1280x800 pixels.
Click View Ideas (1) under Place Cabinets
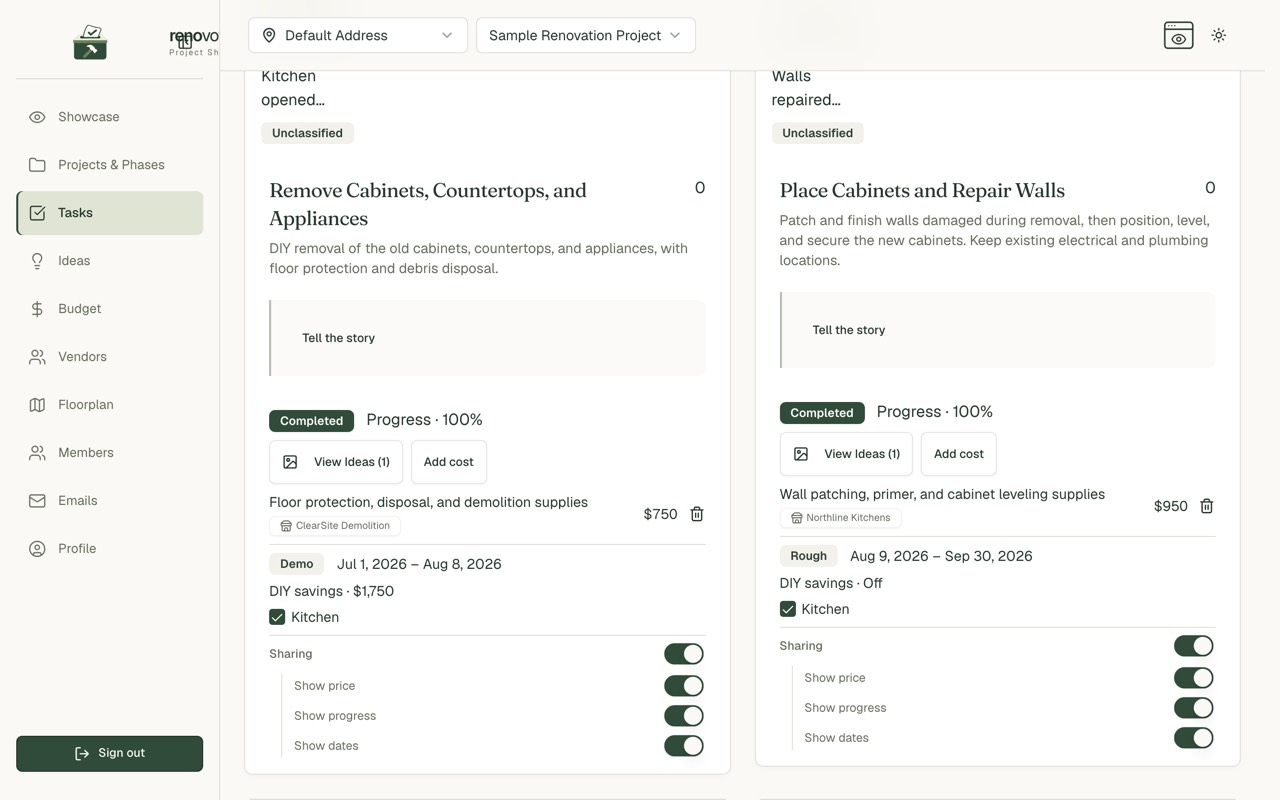point(846,454)
